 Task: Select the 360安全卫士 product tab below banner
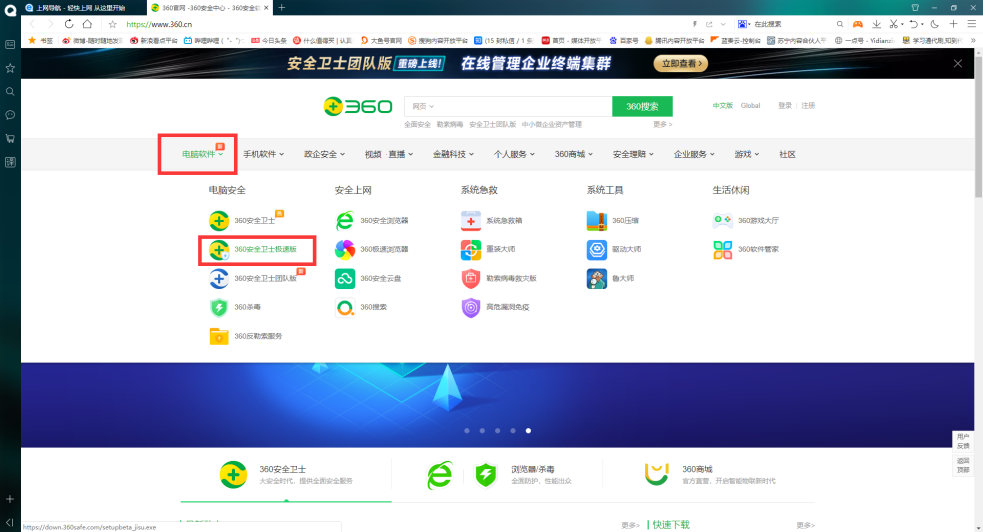[286, 475]
